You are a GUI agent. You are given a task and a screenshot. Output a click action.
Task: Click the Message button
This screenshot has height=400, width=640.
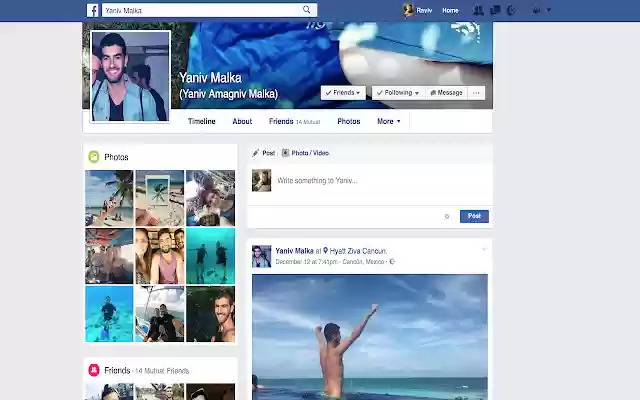[447, 93]
